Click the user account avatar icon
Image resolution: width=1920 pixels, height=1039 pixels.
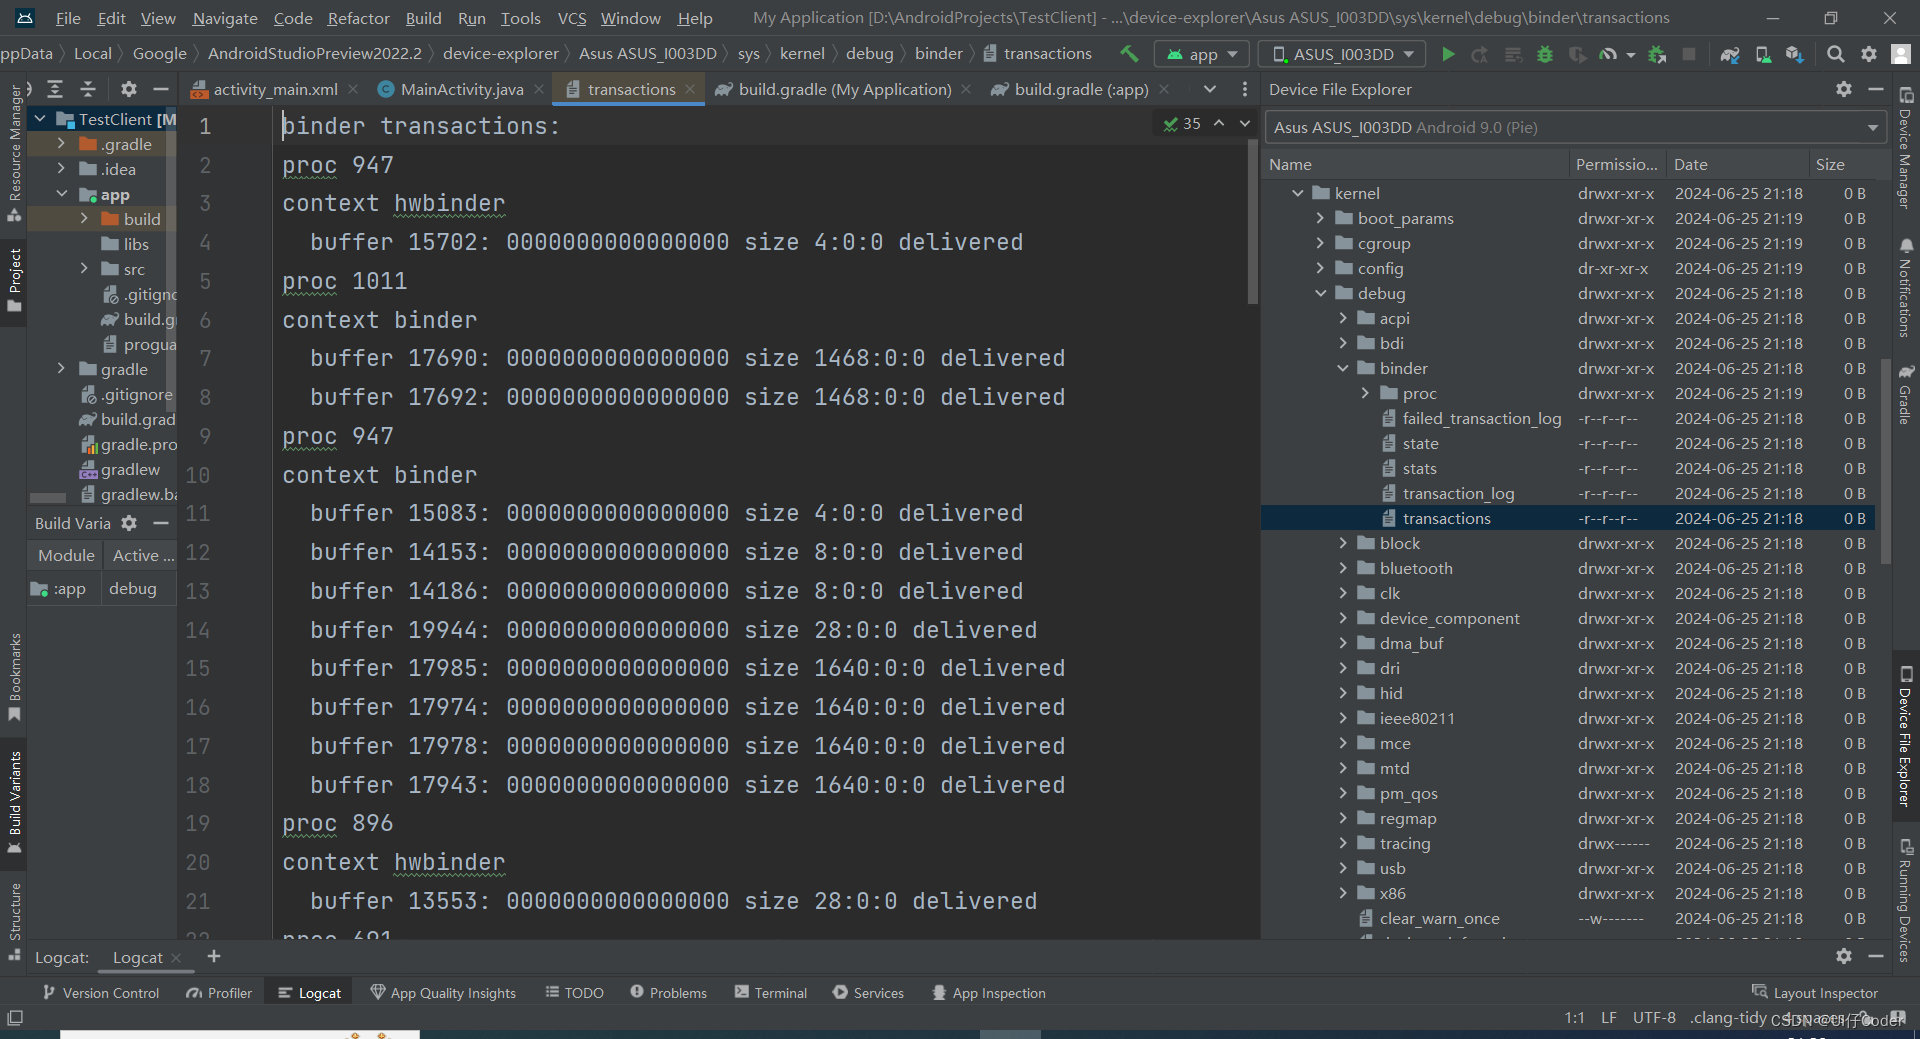click(1901, 54)
